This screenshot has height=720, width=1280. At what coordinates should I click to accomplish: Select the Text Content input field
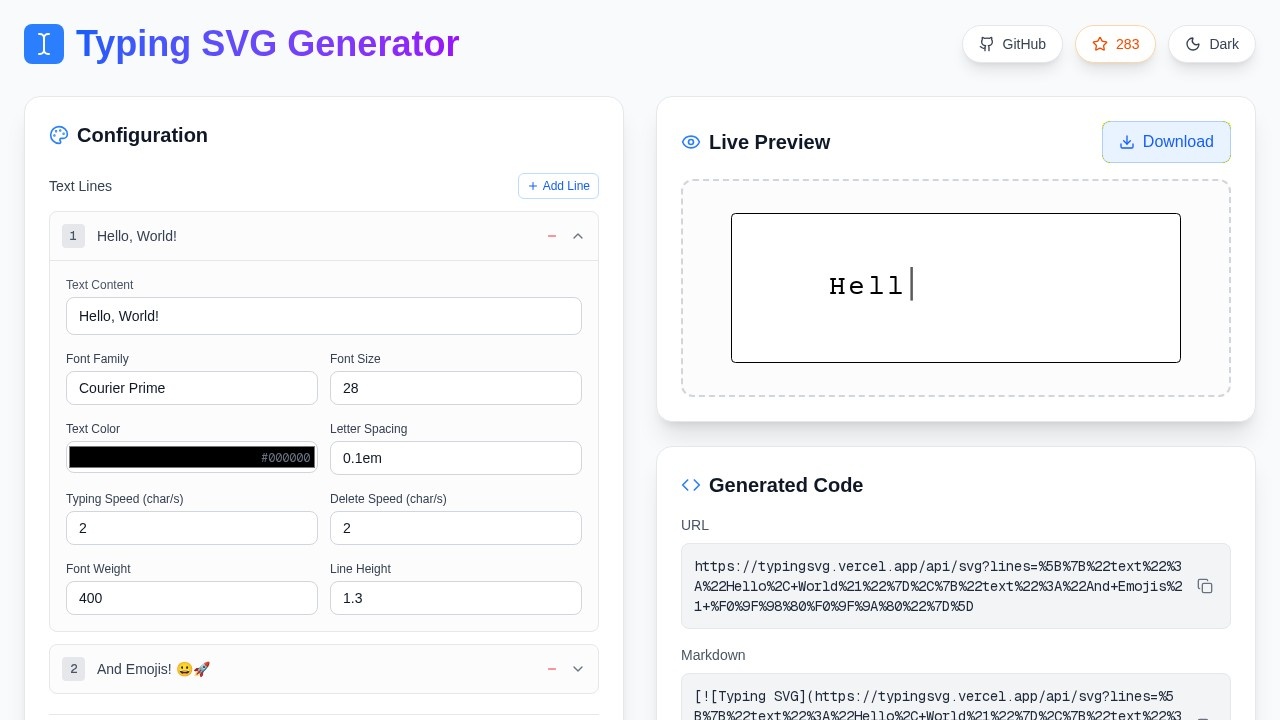(x=324, y=316)
